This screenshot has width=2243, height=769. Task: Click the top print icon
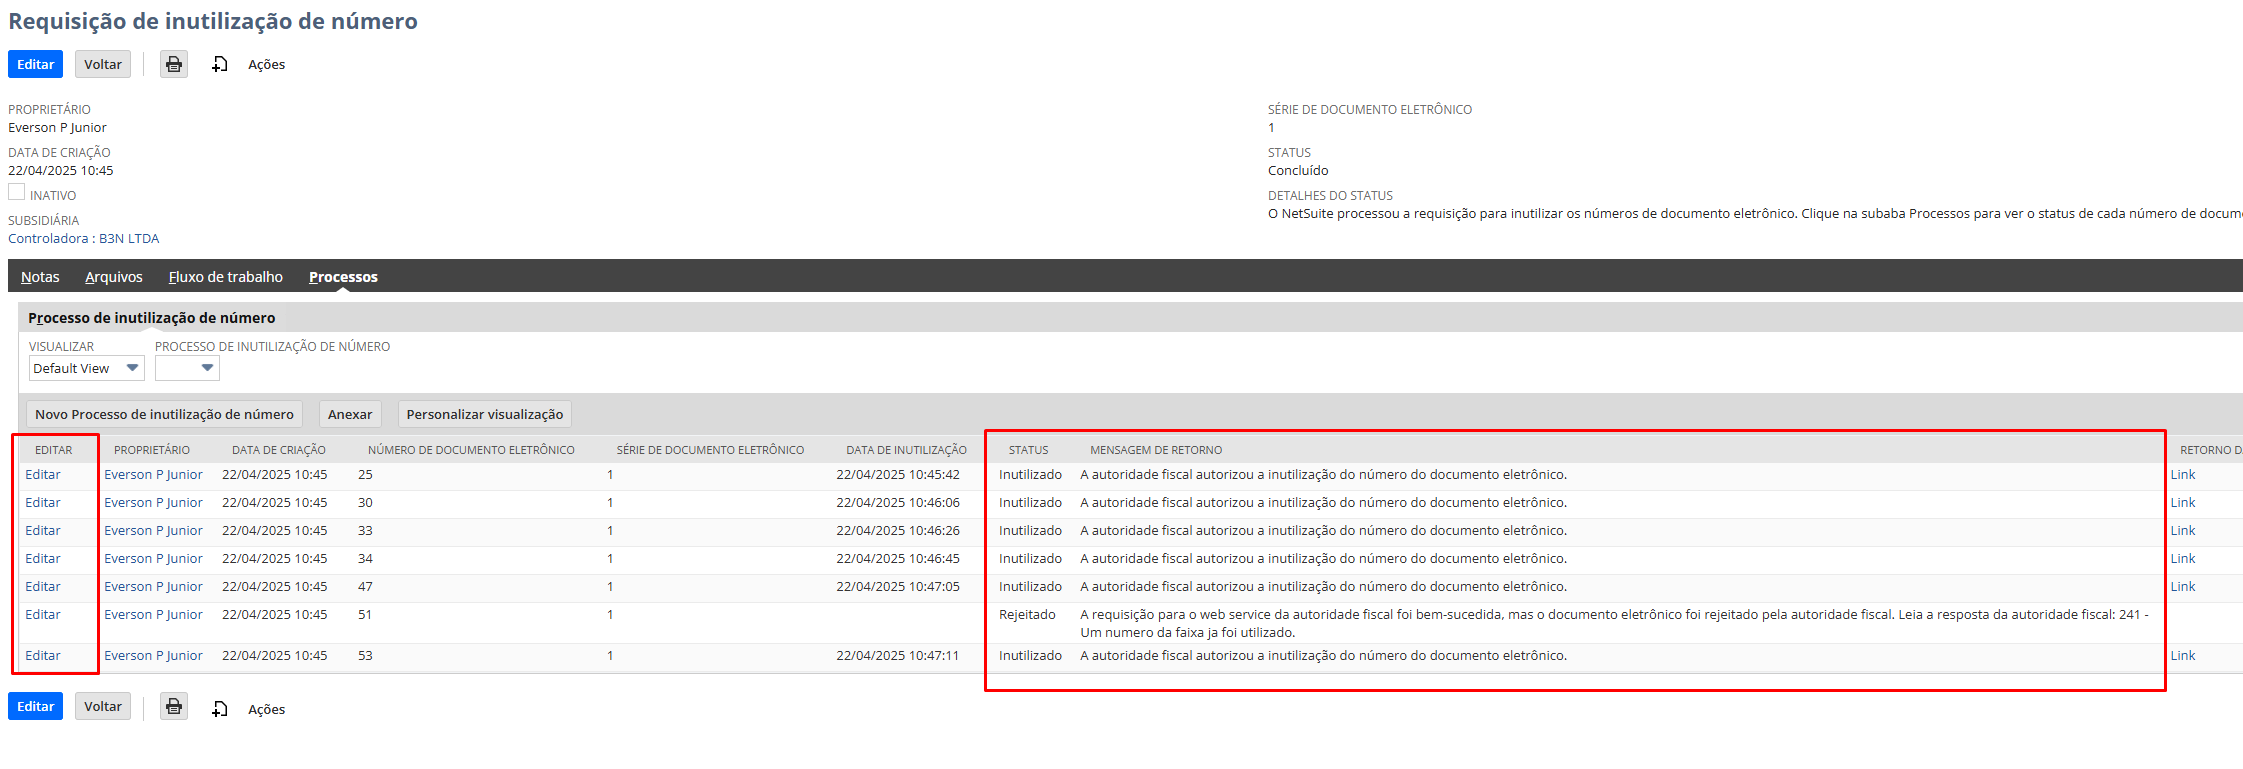click(x=174, y=64)
